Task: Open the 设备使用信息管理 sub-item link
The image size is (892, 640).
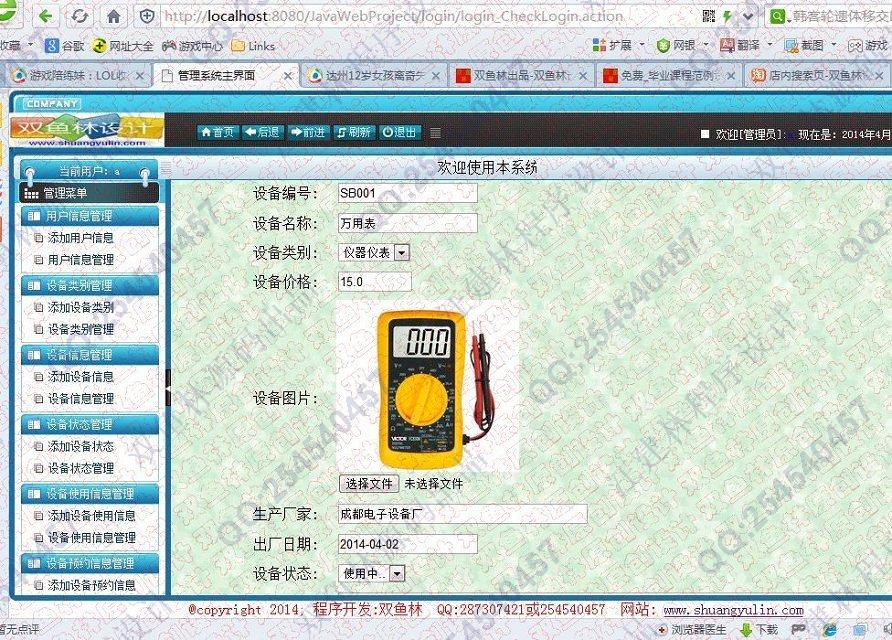Action: [x=91, y=538]
